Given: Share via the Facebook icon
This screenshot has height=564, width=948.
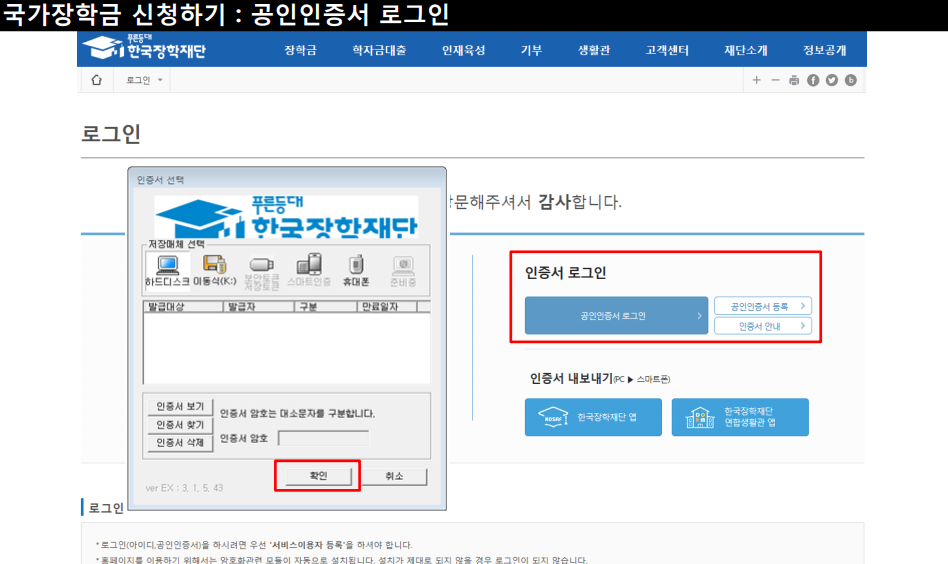Looking at the screenshot, I should 813,80.
